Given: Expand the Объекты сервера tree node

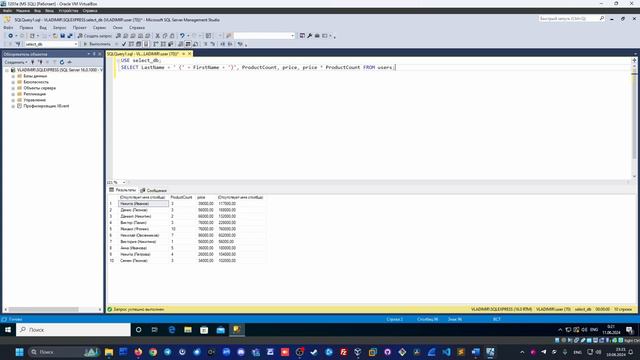Looking at the screenshot, I should pos(13,88).
